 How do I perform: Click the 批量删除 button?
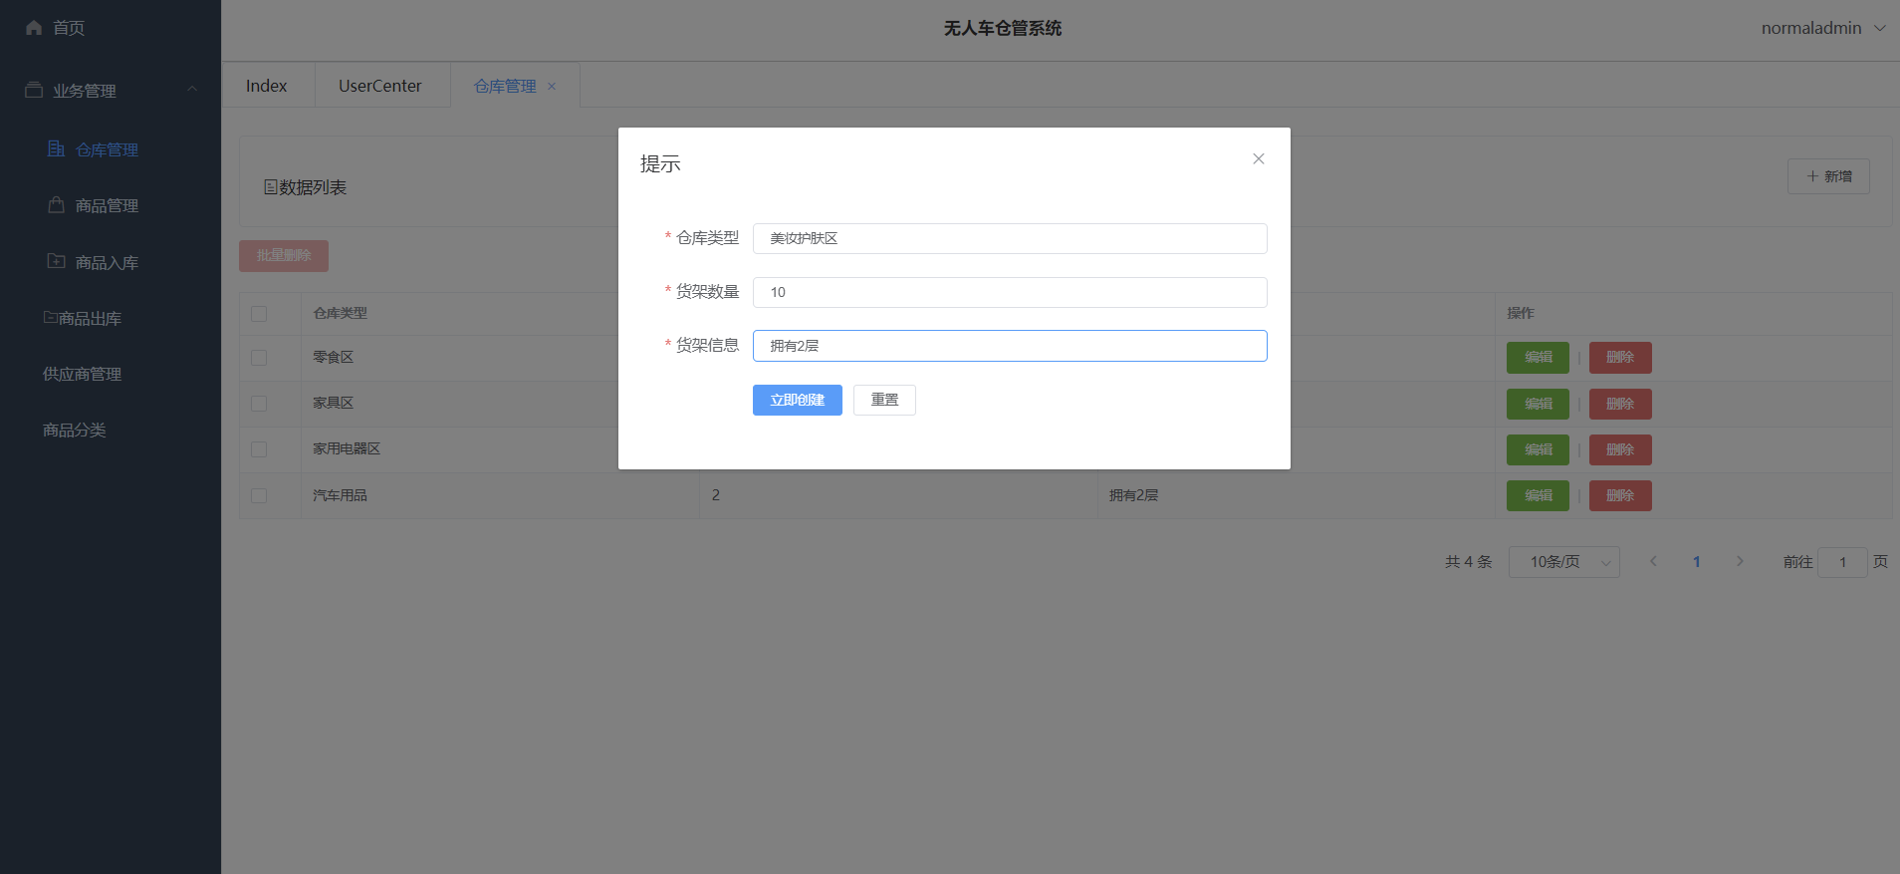(284, 255)
